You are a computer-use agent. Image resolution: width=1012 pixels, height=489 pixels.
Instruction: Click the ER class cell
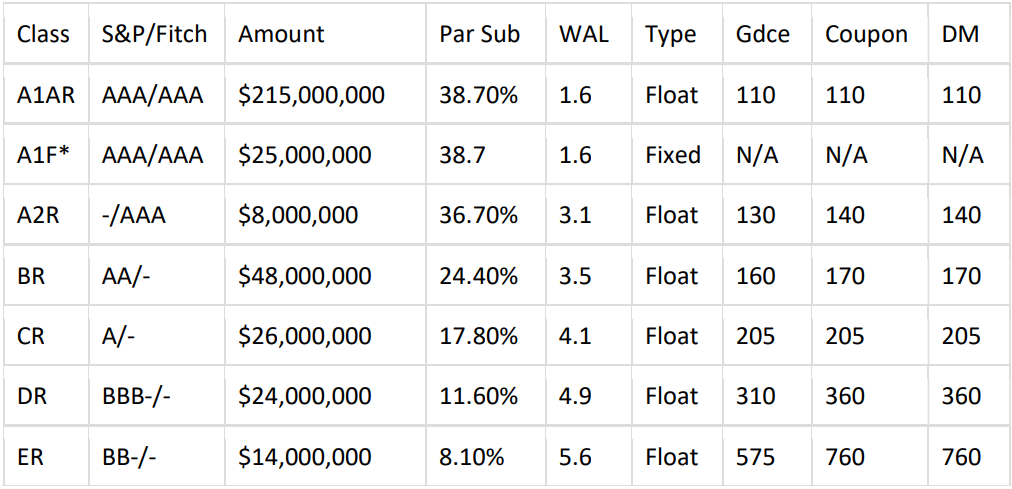pos(31,457)
